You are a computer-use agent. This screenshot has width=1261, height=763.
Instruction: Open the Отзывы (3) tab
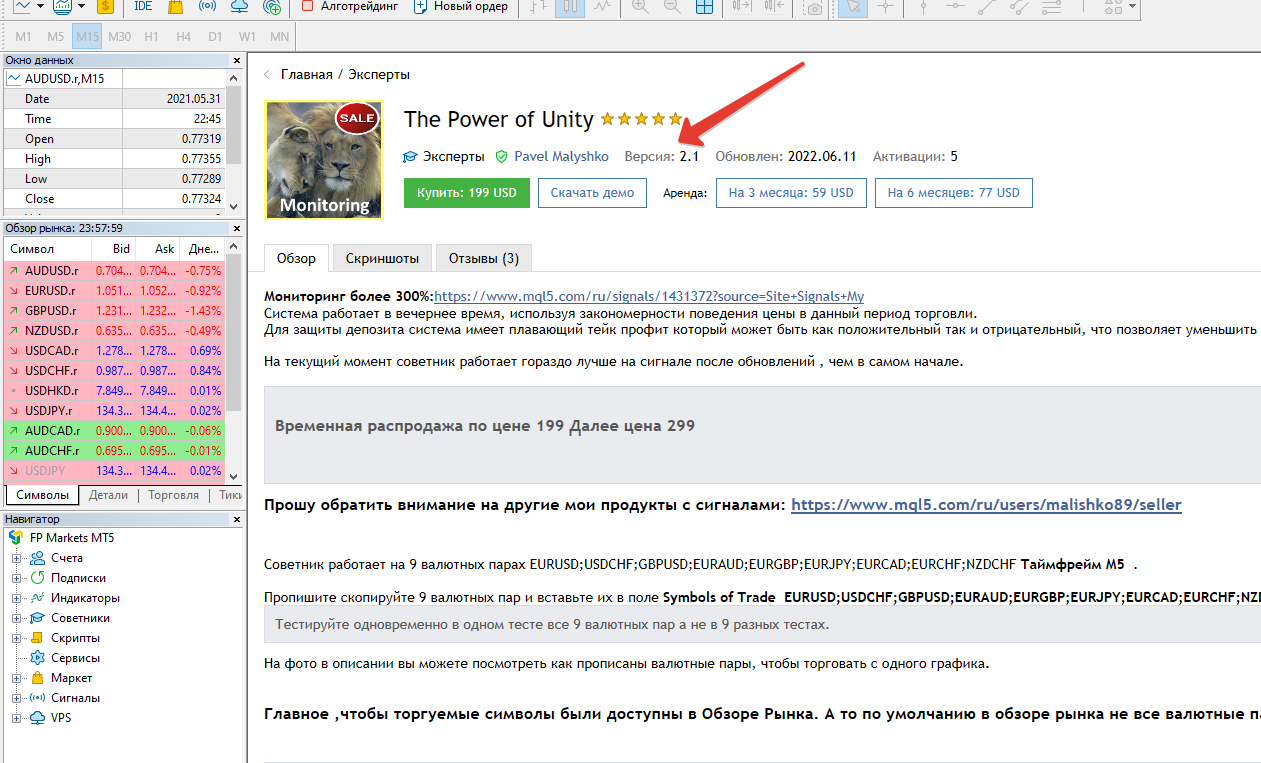click(484, 258)
